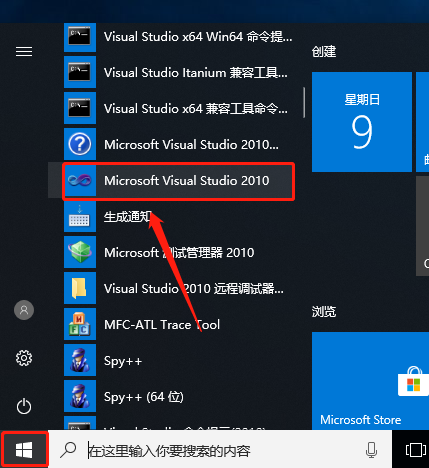Open the Start menu hamburger expand button

click(24, 51)
